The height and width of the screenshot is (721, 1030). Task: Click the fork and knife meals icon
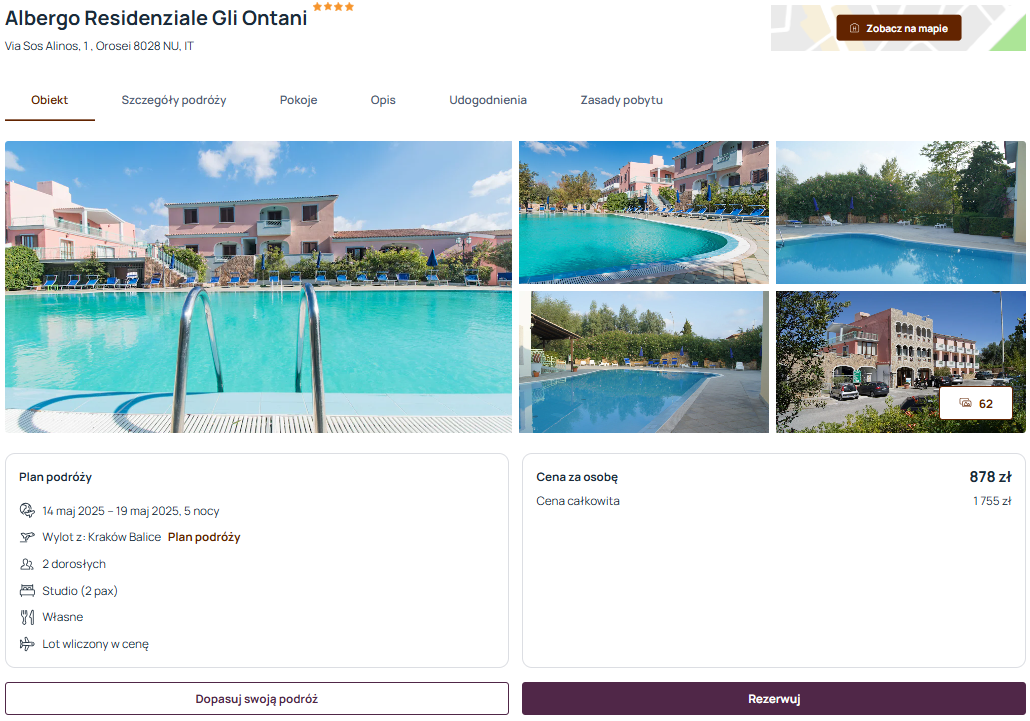[x=27, y=617]
